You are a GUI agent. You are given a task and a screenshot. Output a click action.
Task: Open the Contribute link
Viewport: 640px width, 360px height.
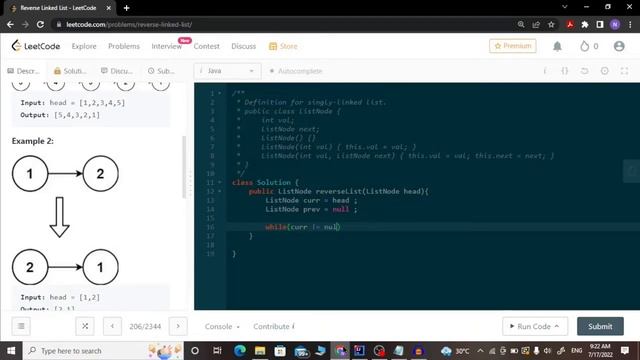(x=274, y=327)
